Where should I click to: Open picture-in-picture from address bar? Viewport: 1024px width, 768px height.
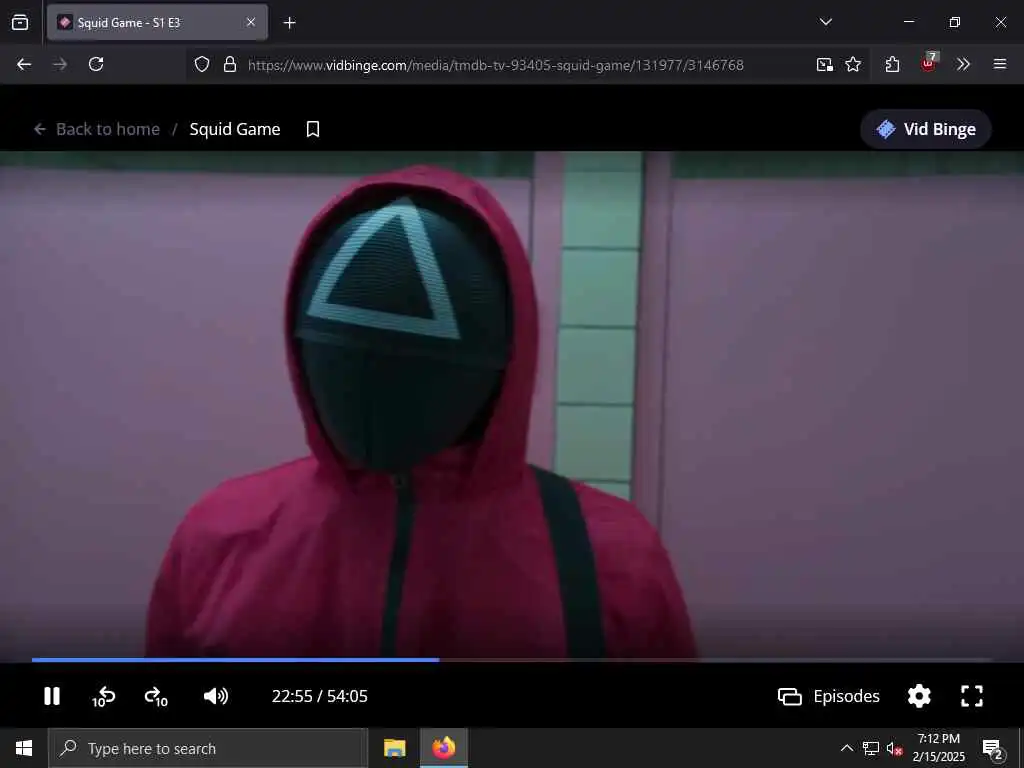point(824,64)
